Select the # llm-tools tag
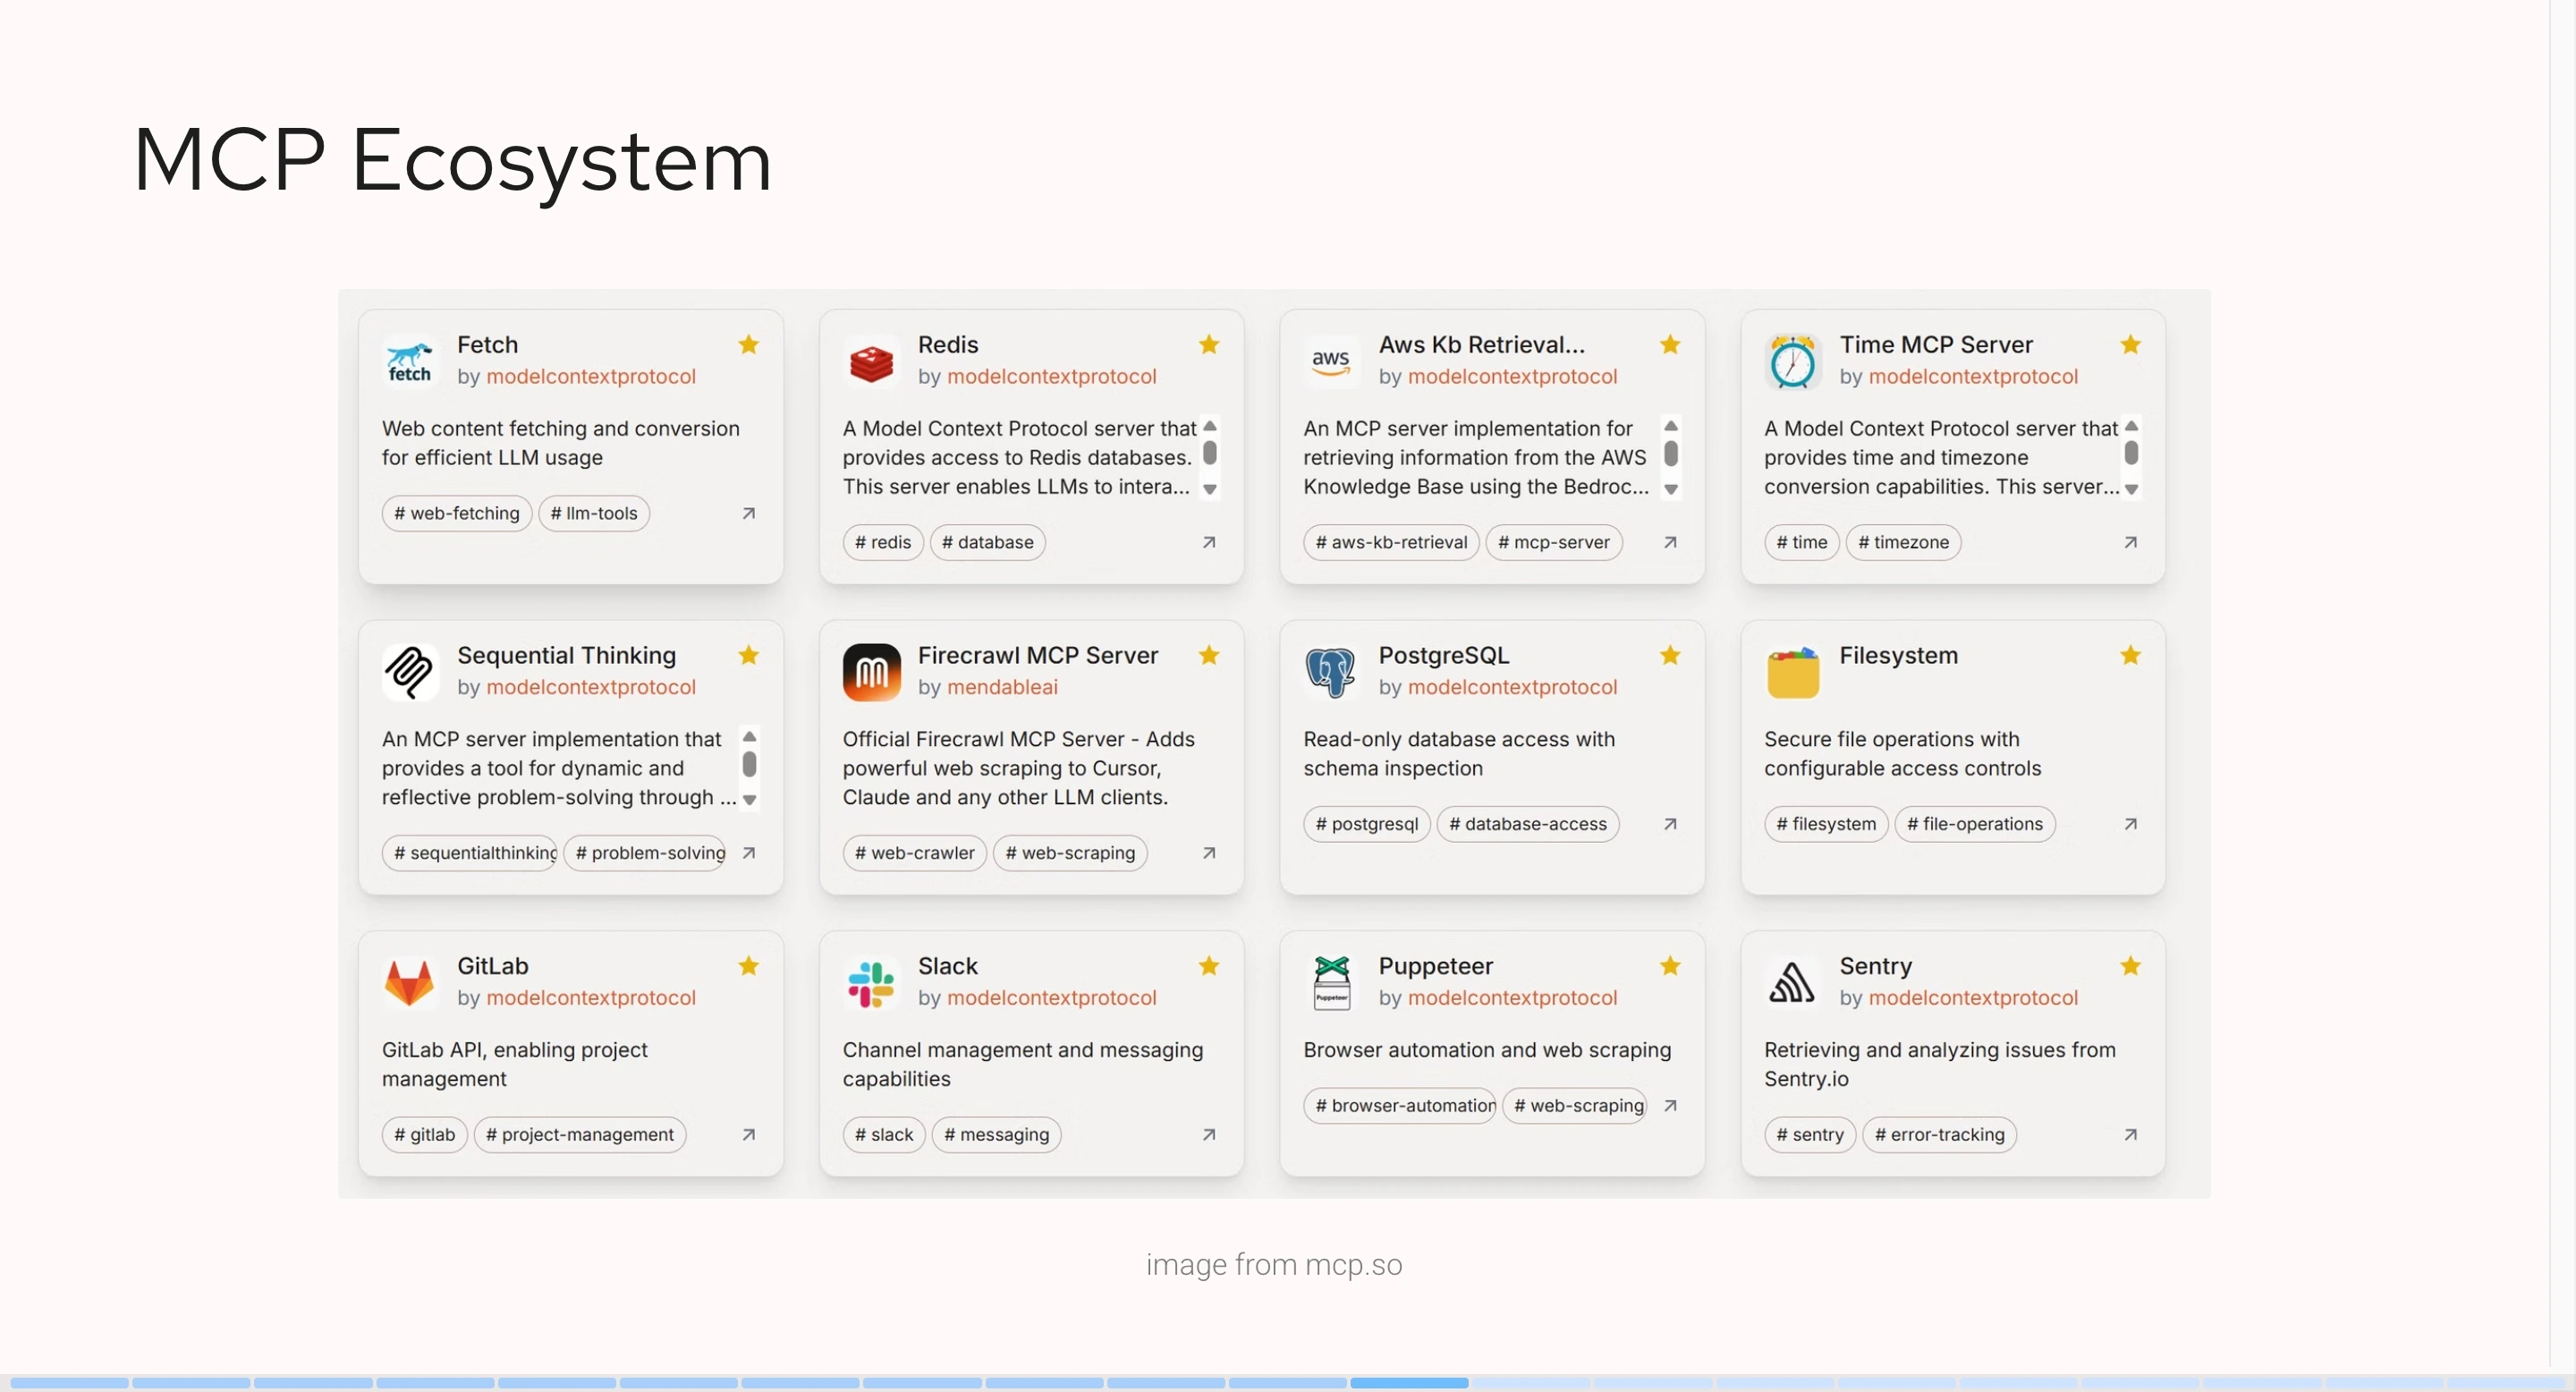 594,513
